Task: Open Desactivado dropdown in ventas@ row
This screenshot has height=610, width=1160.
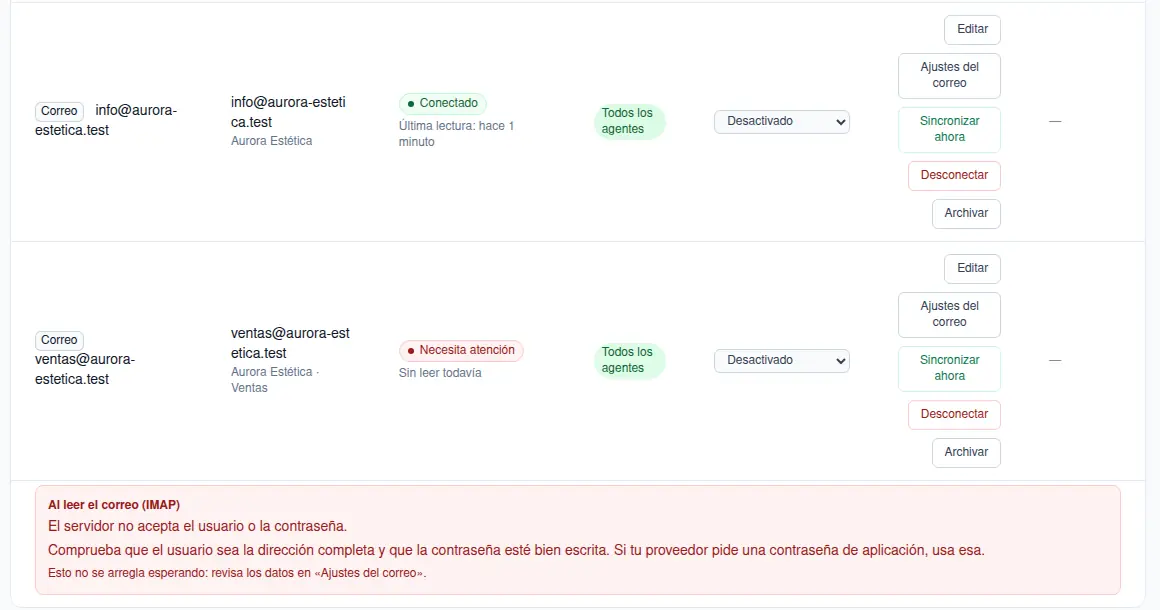Action: pos(781,360)
